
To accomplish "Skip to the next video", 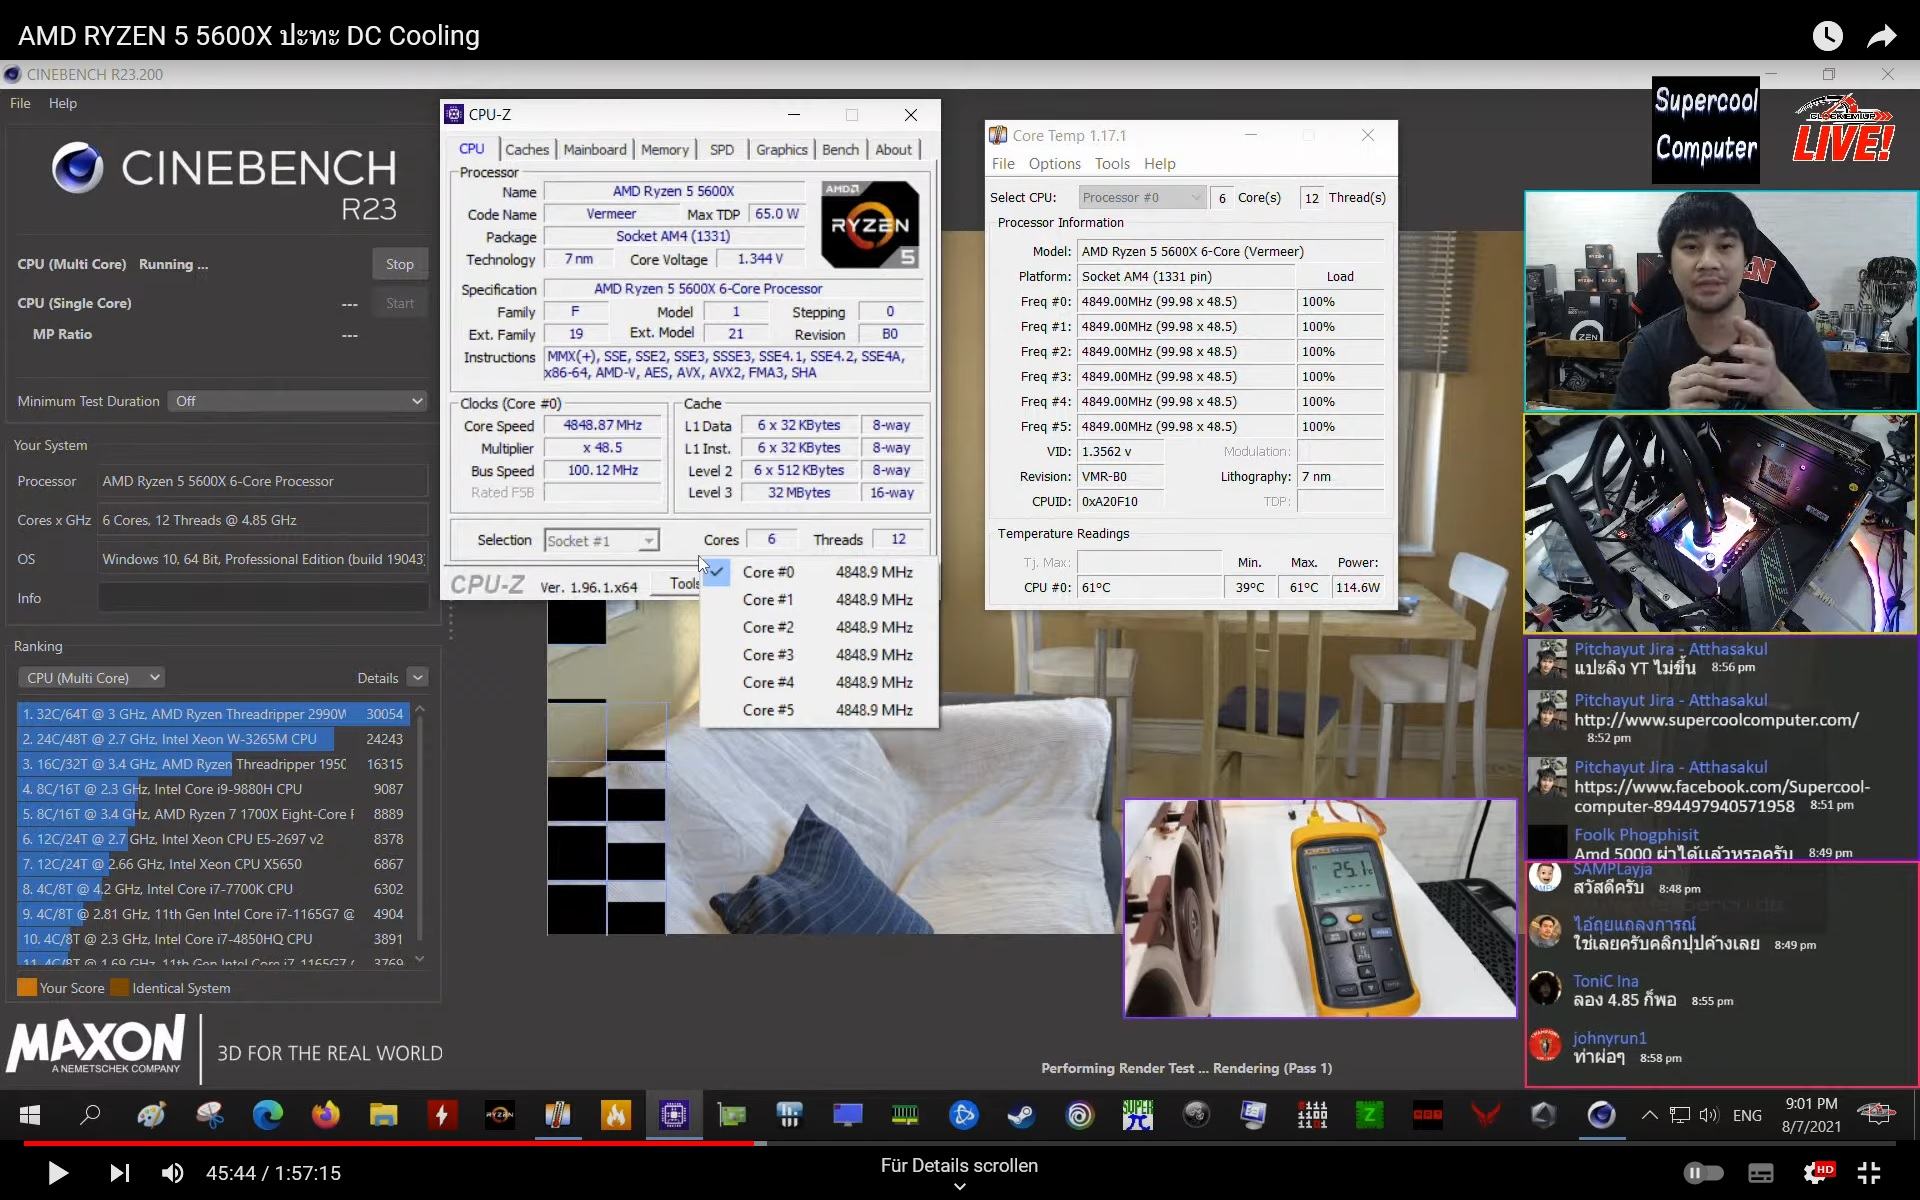I will pyautogui.click(x=119, y=1173).
